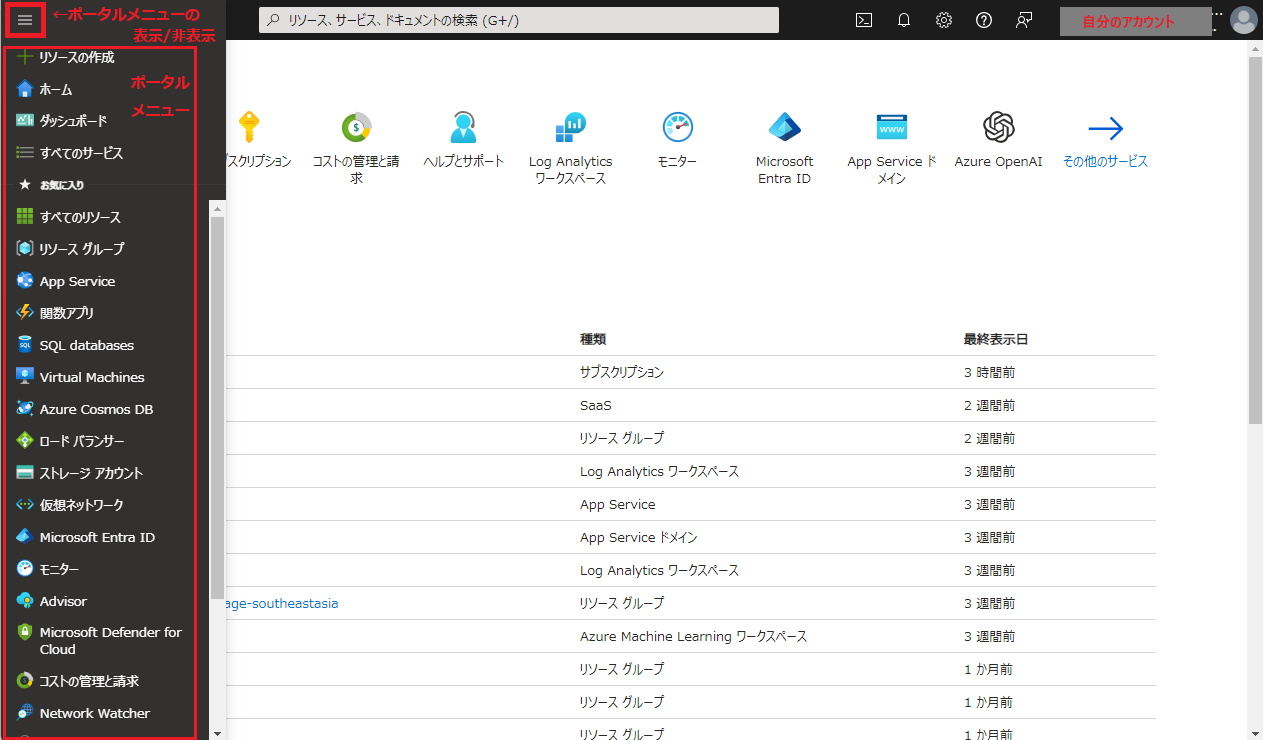The image size is (1263, 740).
Task: Open the notifications bell
Action: (x=904, y=20)
